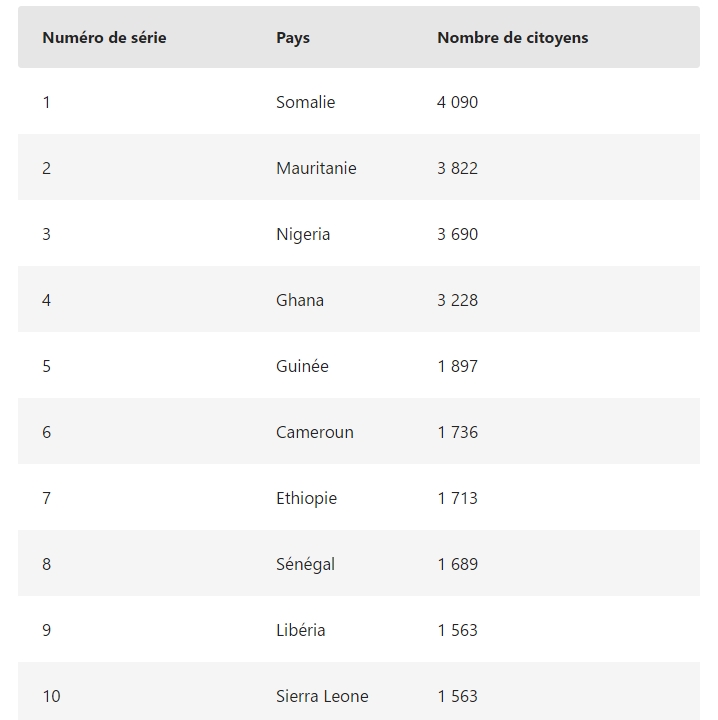Viewport: 718px width, 720px height.
Task: Click the Mauritanie cell
Action: (x=316, y=168)
